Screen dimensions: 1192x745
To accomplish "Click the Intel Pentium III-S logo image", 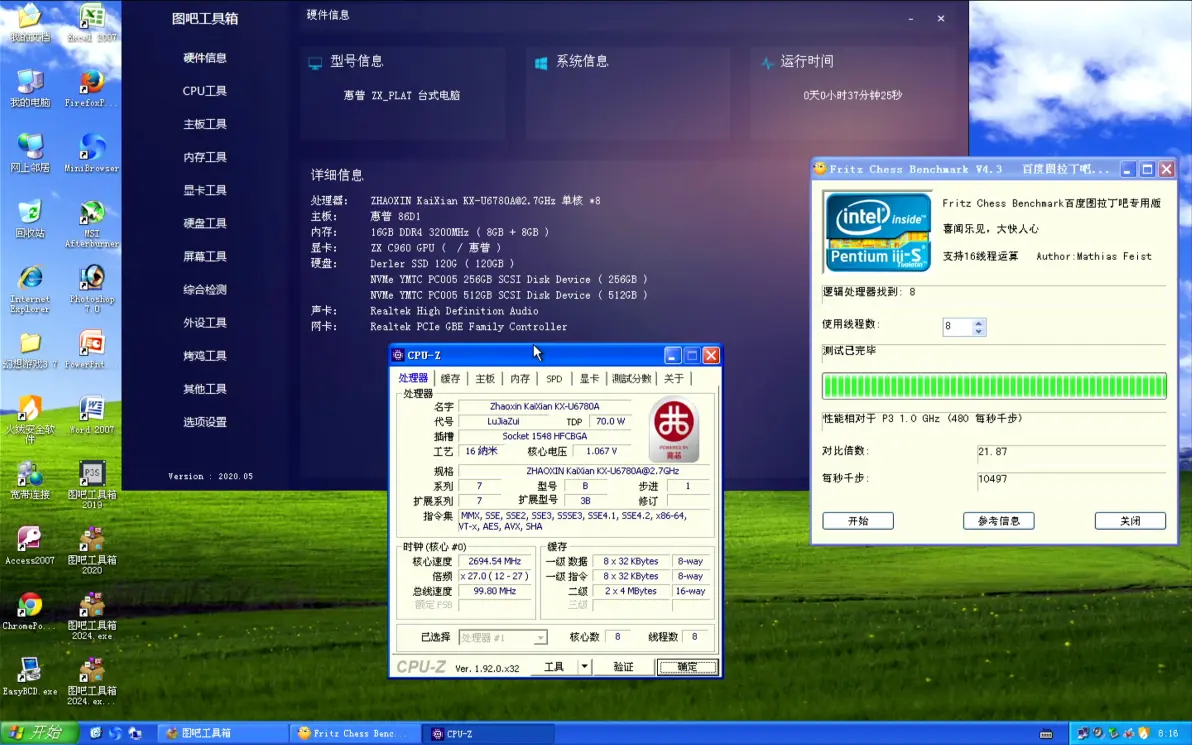I will (x=878, y=232).
